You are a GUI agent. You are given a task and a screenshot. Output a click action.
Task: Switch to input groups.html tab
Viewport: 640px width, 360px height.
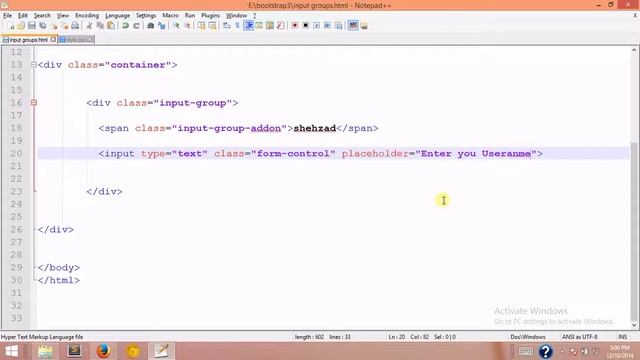[x=29, y=40]
